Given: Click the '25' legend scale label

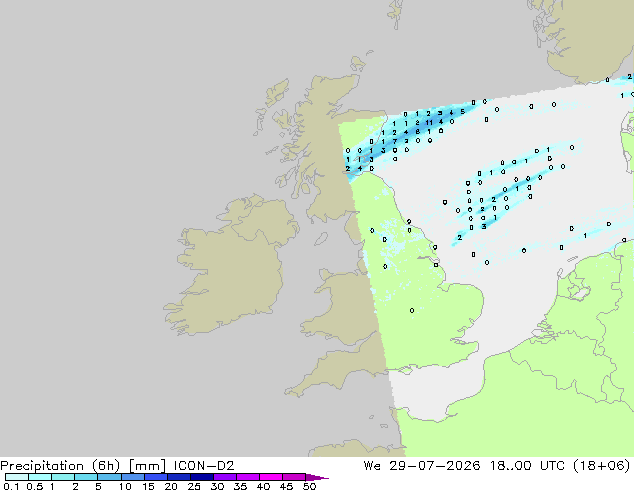Looking at the screenshot, I should click(194, 486).
